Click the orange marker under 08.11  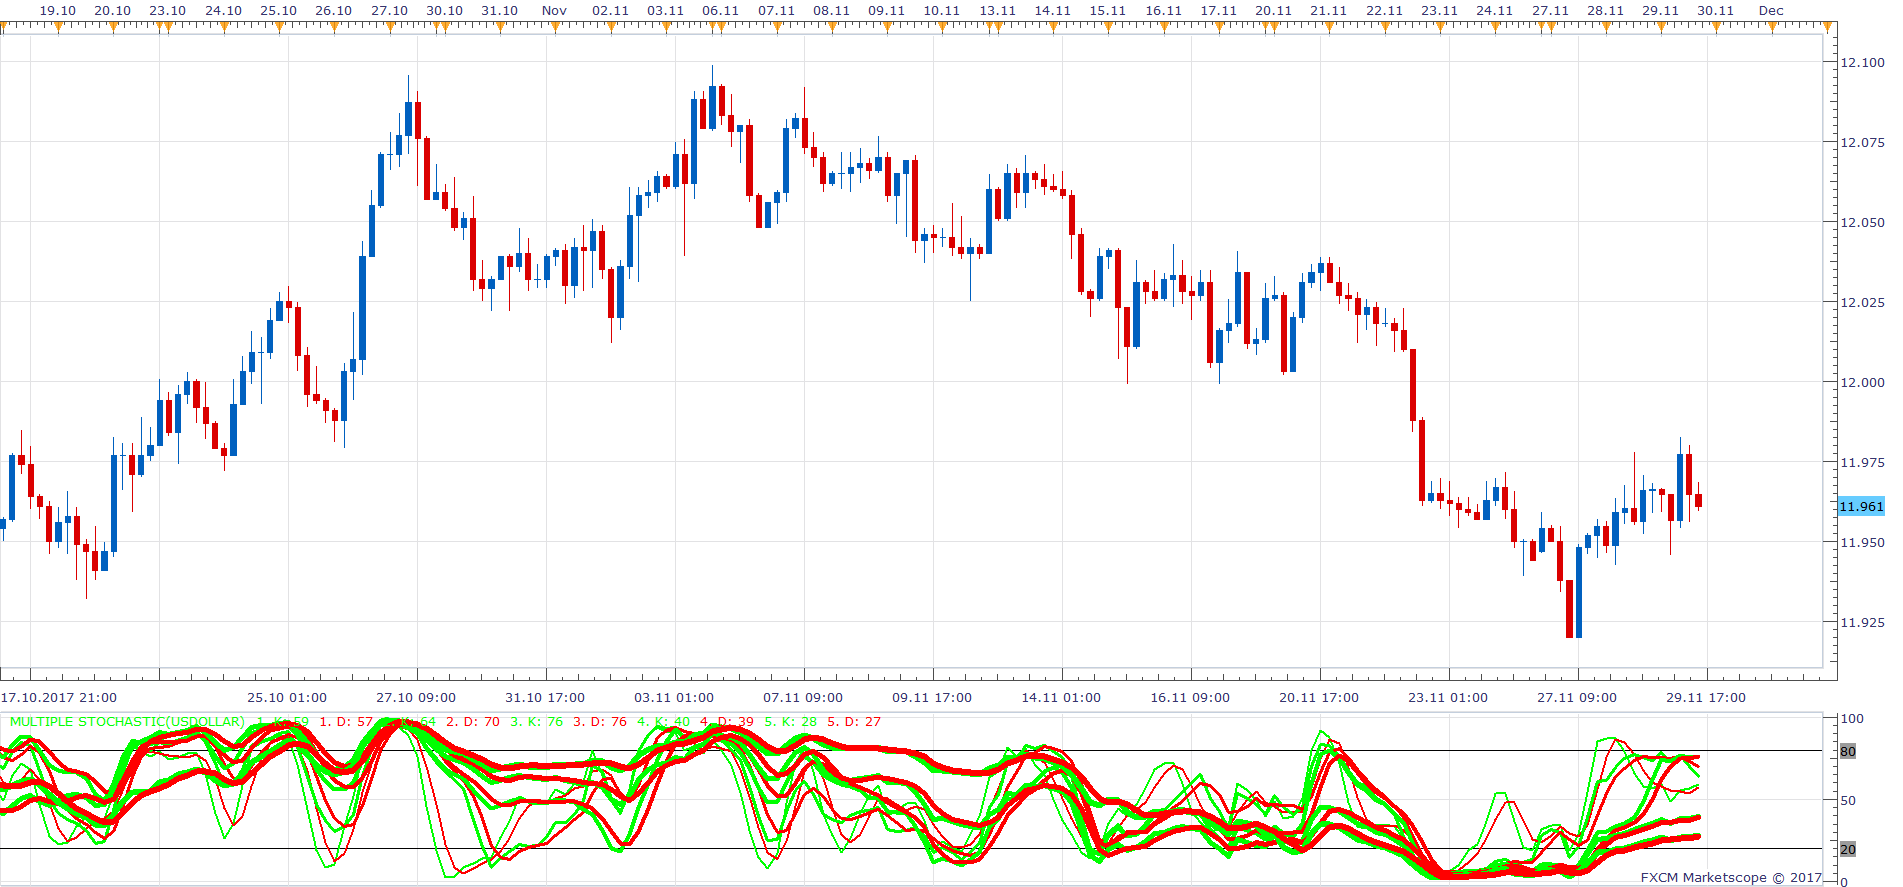click(x=832, y=27)
